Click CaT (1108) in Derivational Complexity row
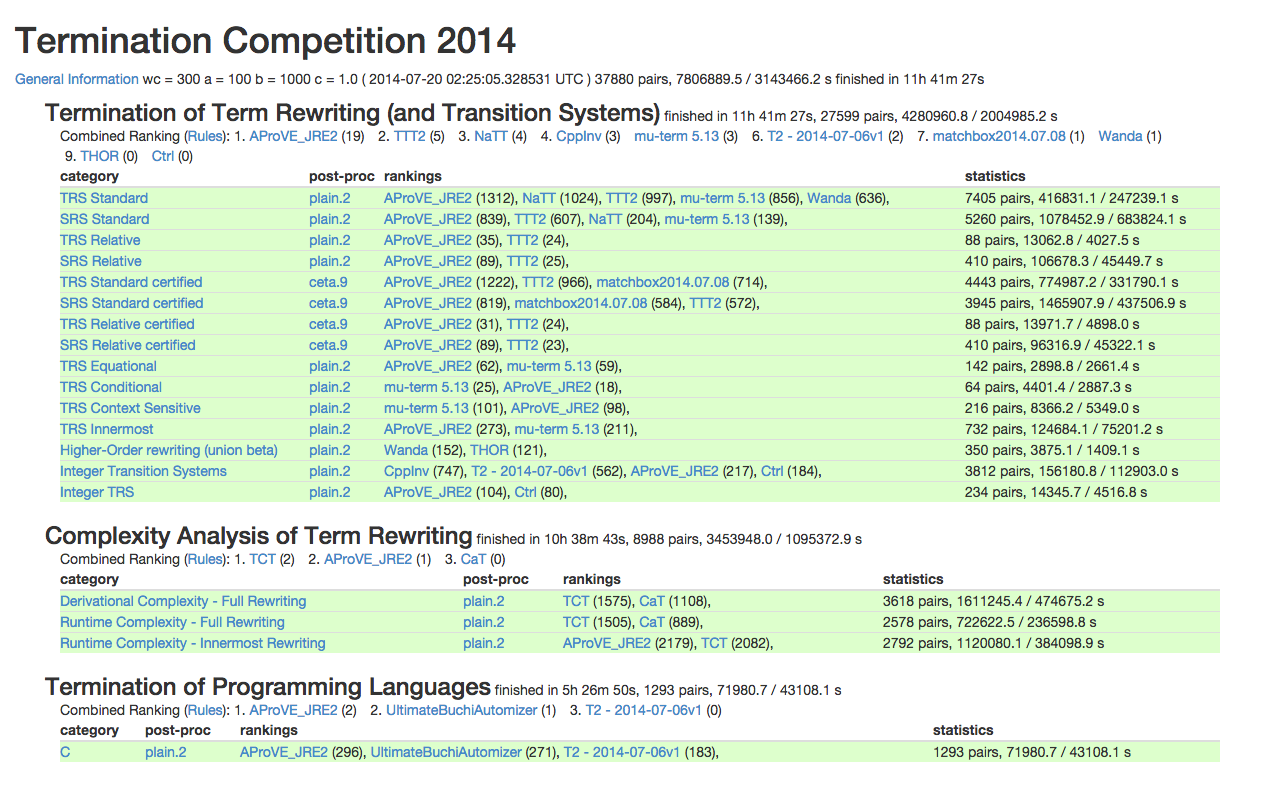 click(x=652, y=601)
